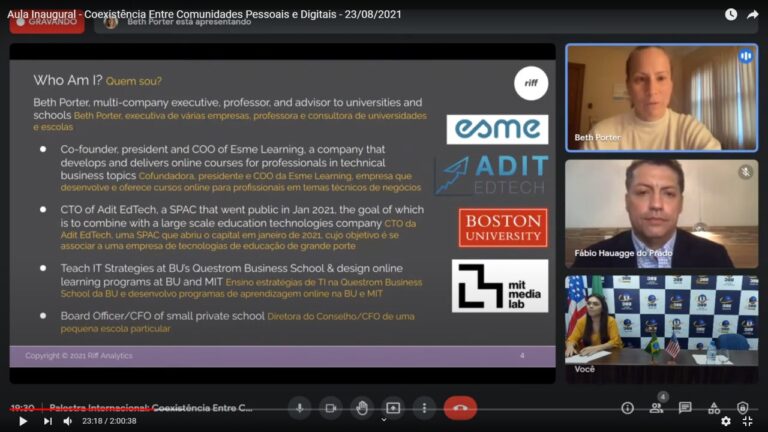Viewport: 768px width, 432px height.
Task: Toggle the meeting camera button
Action: pos(330,407)
